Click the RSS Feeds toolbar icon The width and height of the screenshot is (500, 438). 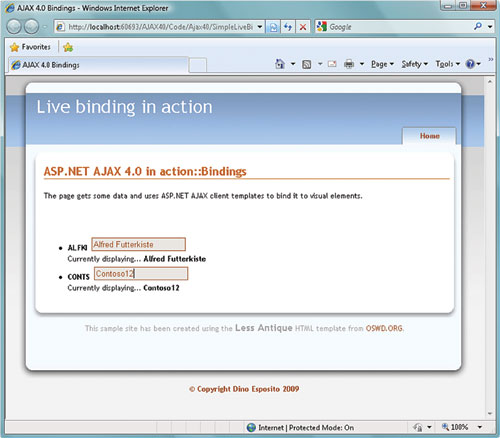(306, 64)
